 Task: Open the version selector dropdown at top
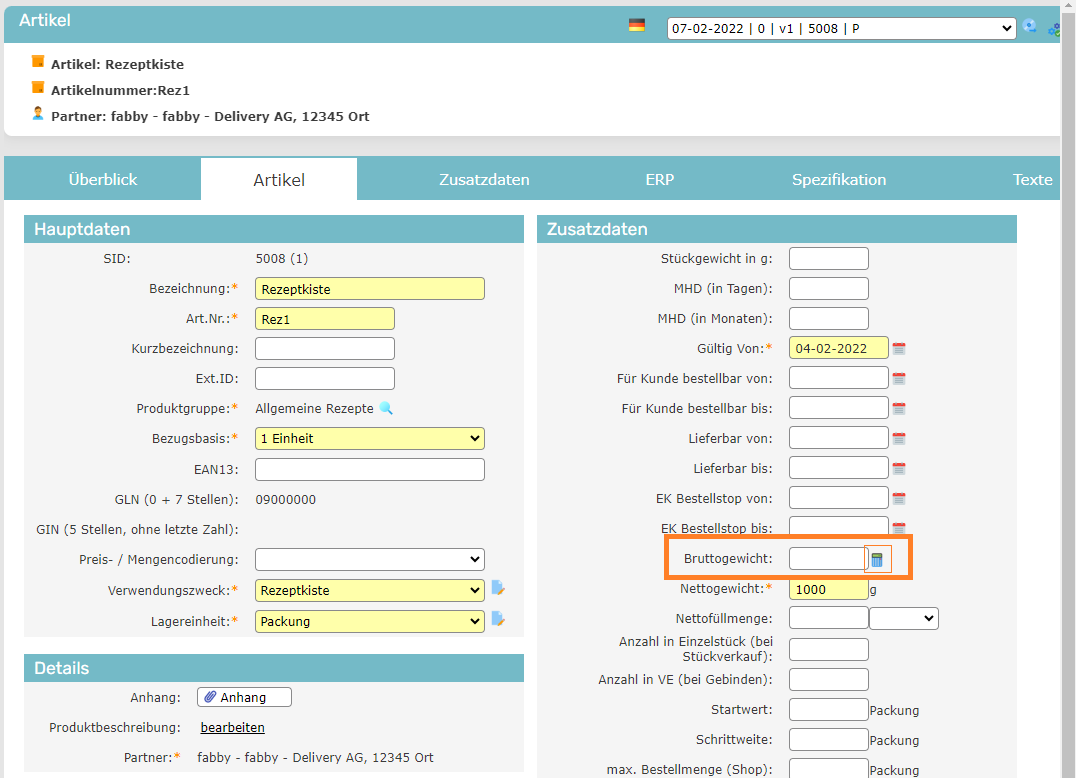[x=841, y=28]
